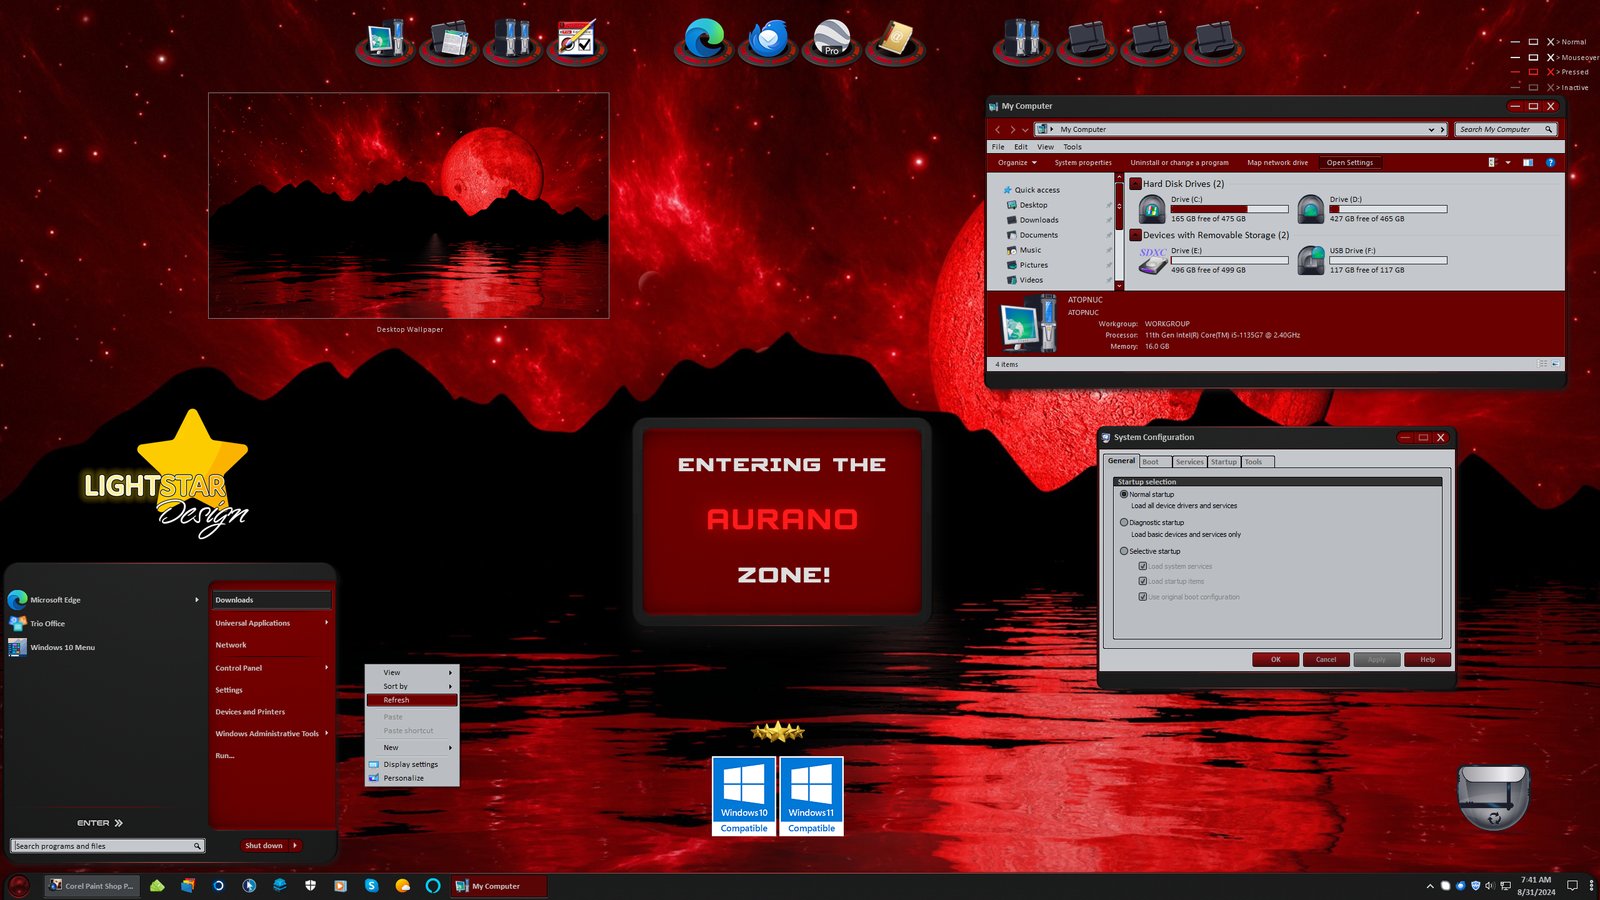The height and width of the screenshot is (900, 1600).
Task: Open the notification center icon
Action: (x=1572, y=885)
